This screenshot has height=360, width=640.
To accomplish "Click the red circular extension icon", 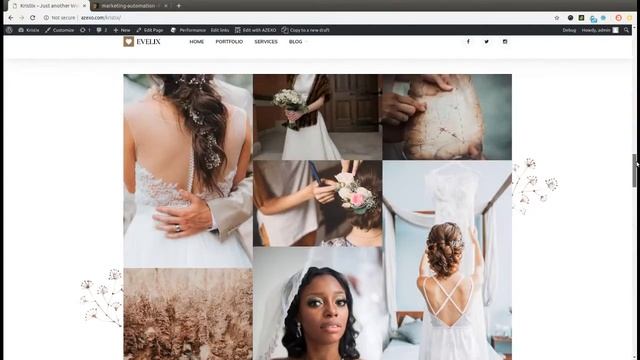I will (618, 18).
